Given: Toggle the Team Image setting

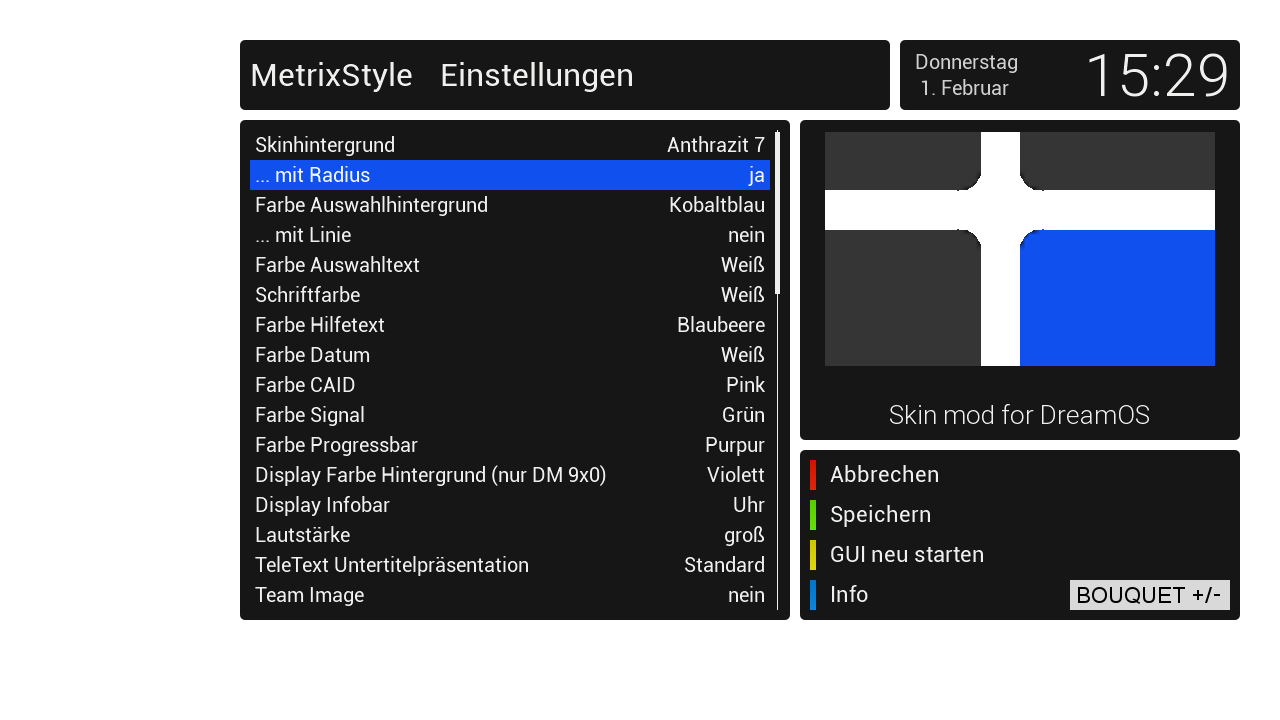Looking at the screenshot, I should click(510, 595).
